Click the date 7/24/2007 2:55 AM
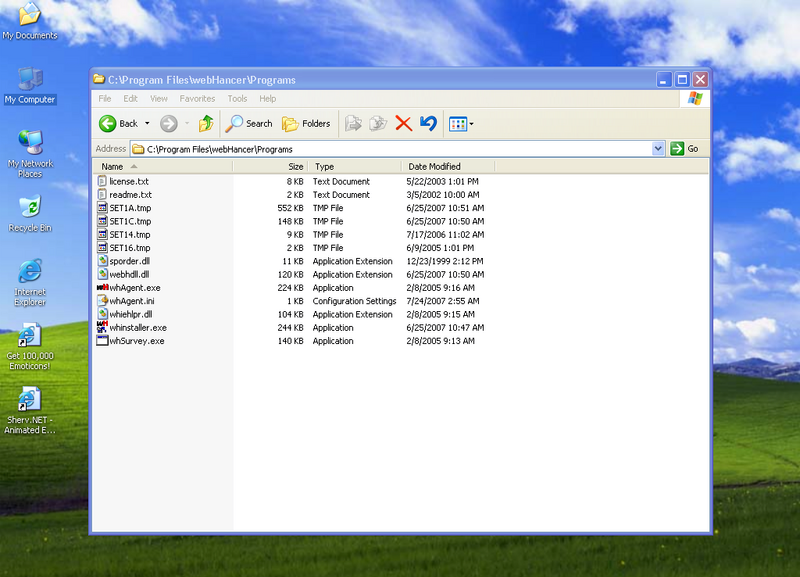800x577 pixels. coord(443,300)
